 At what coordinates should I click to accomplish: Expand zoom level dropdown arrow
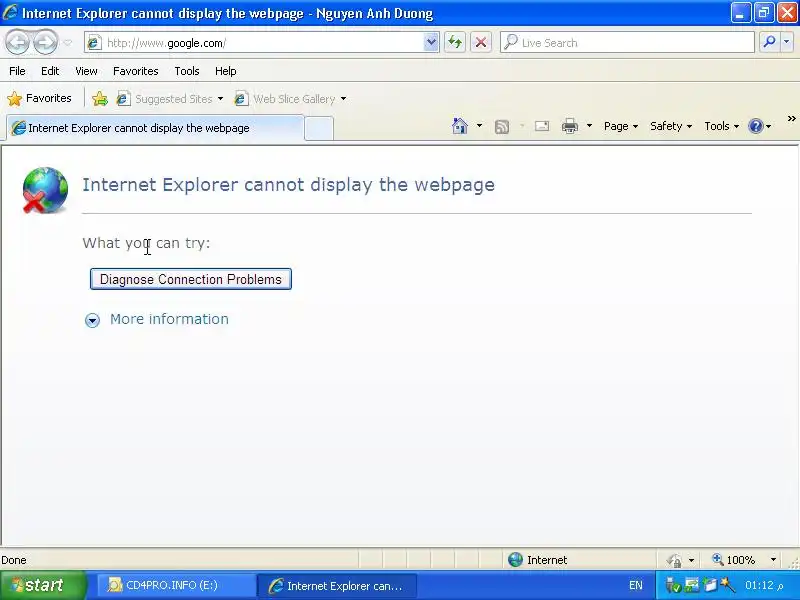click(773, 560)
